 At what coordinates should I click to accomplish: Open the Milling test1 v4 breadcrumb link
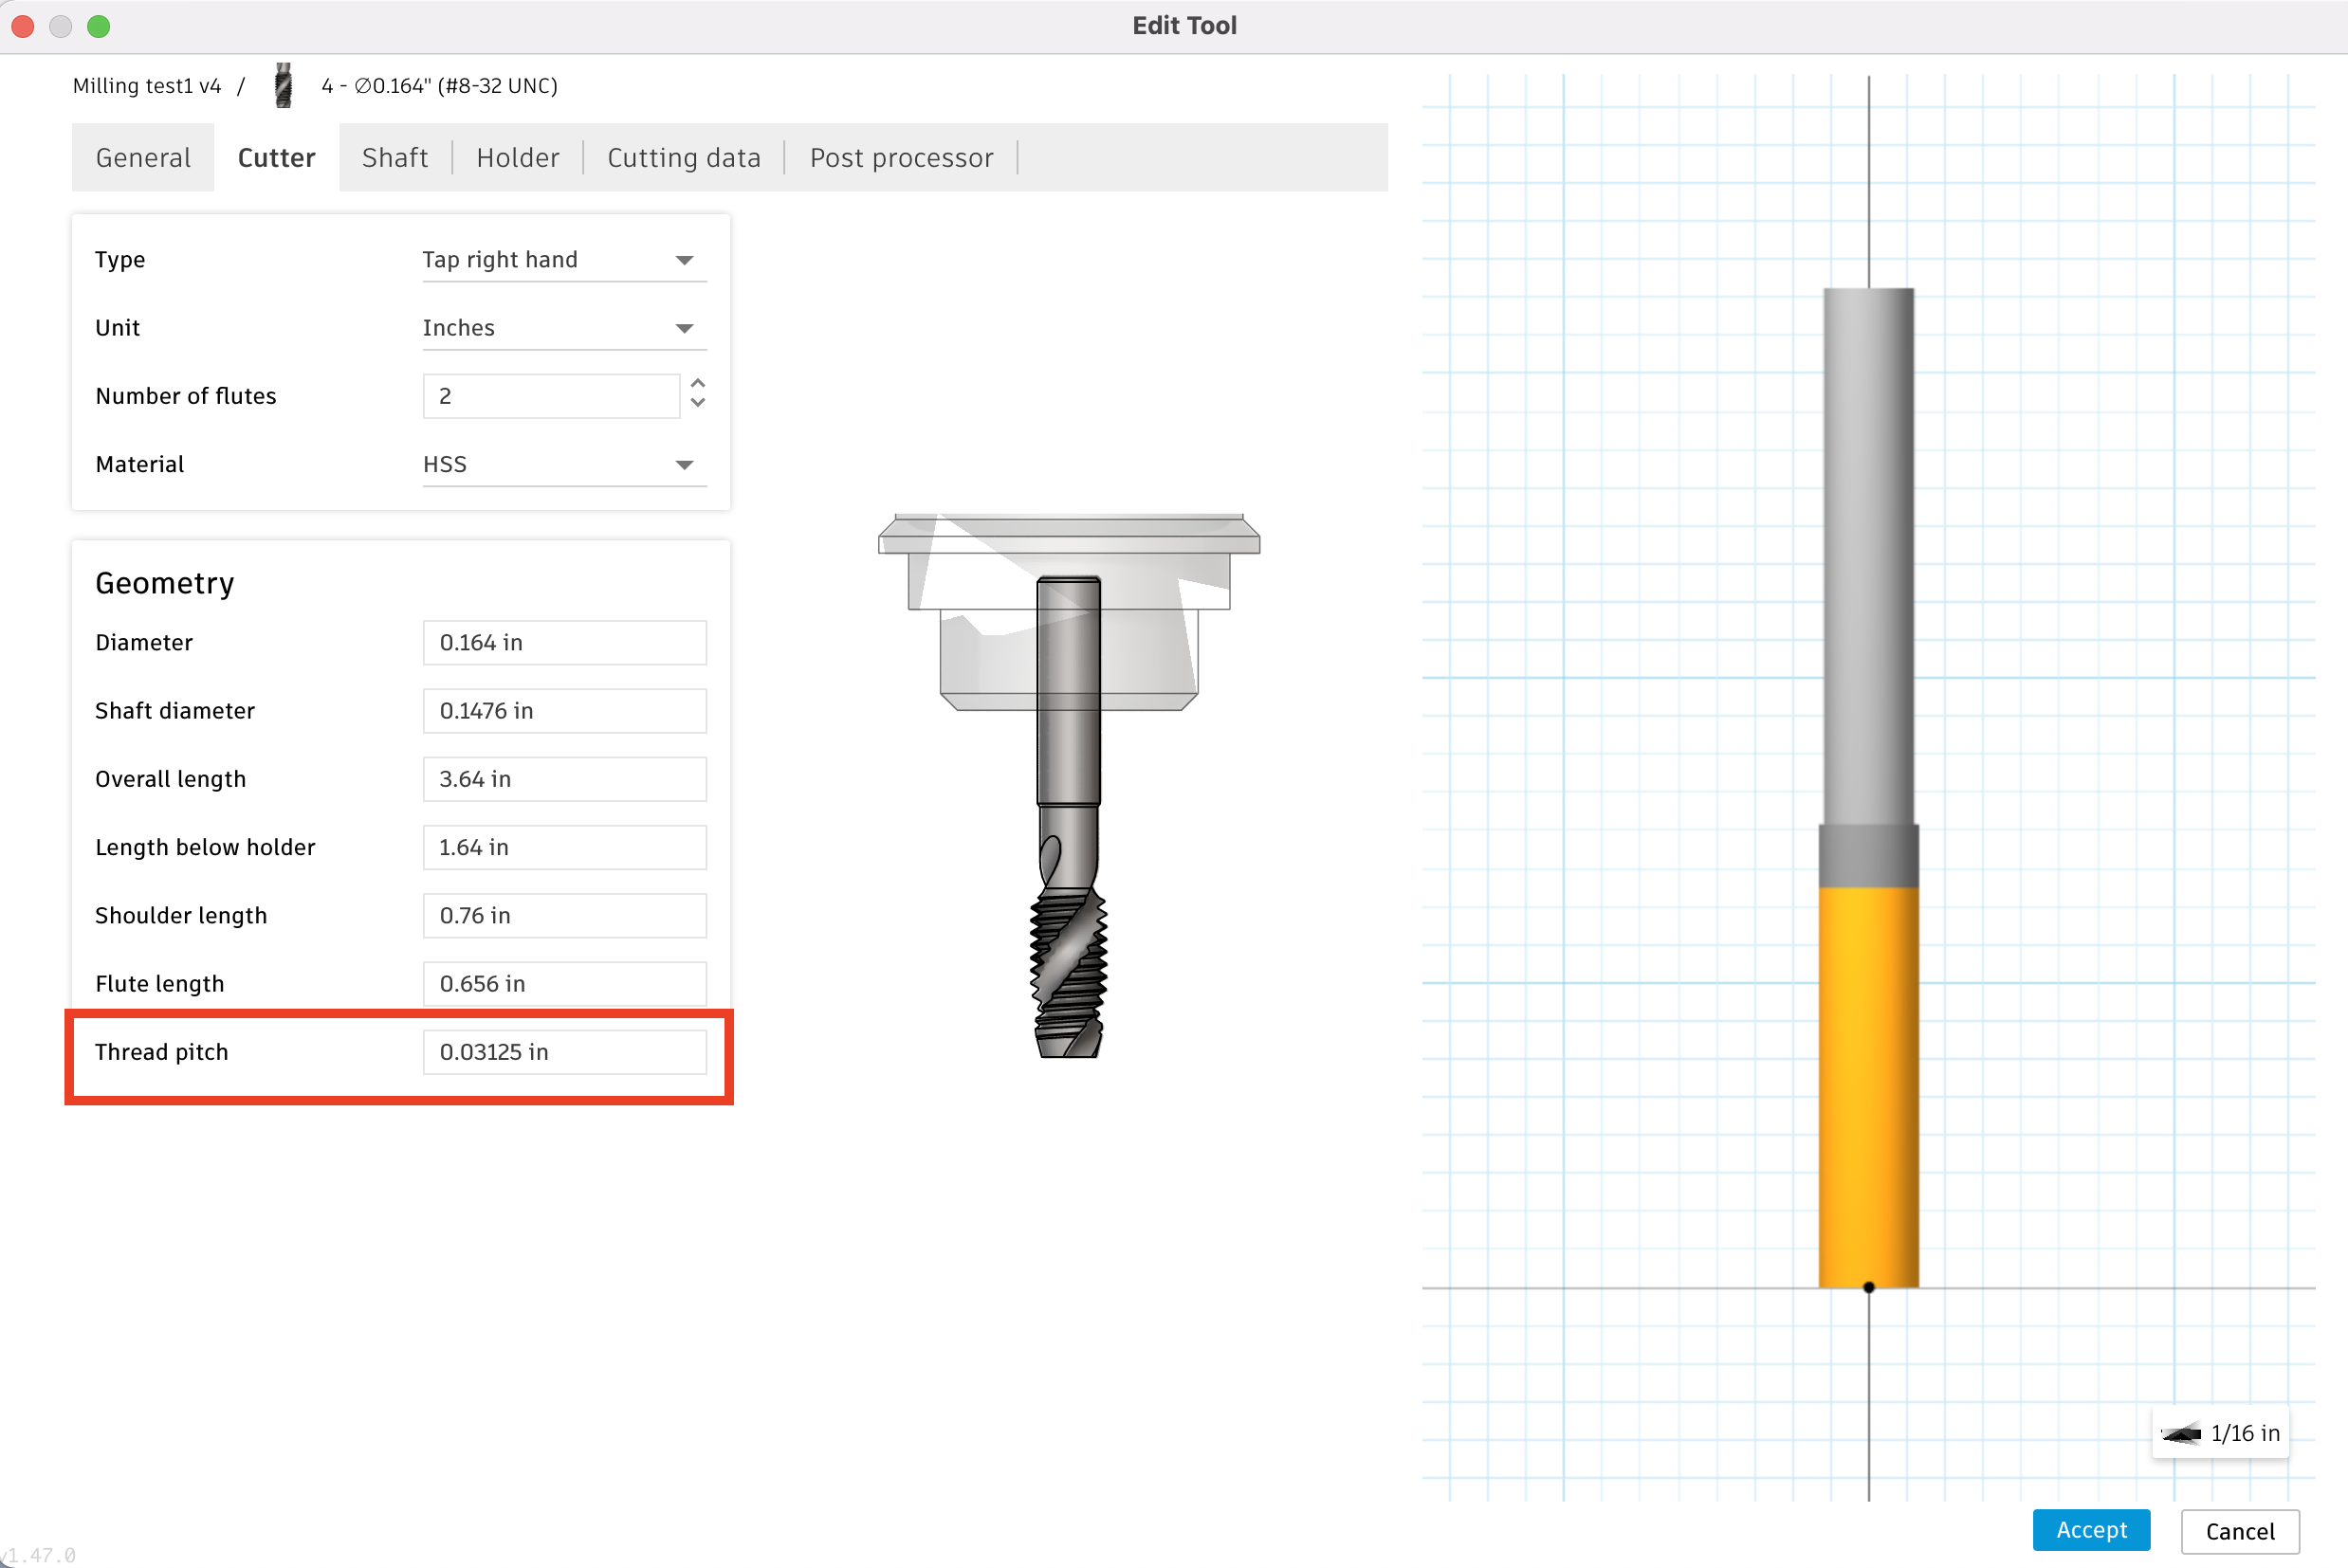pyautogui.click(x=146, y=85)
